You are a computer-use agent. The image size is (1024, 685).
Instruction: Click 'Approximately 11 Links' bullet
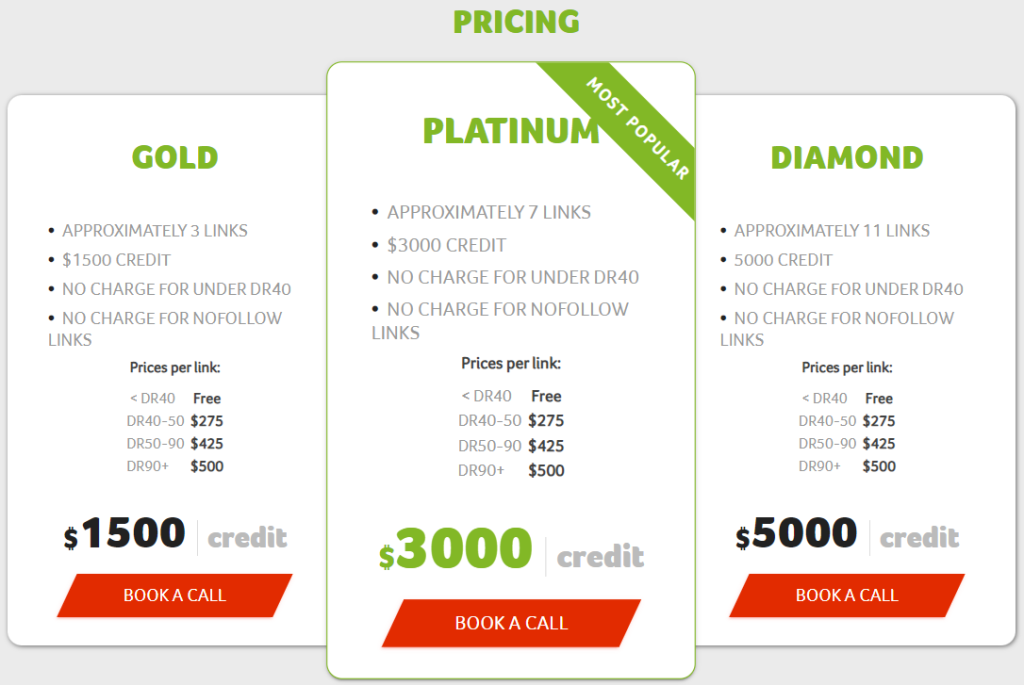832,231
